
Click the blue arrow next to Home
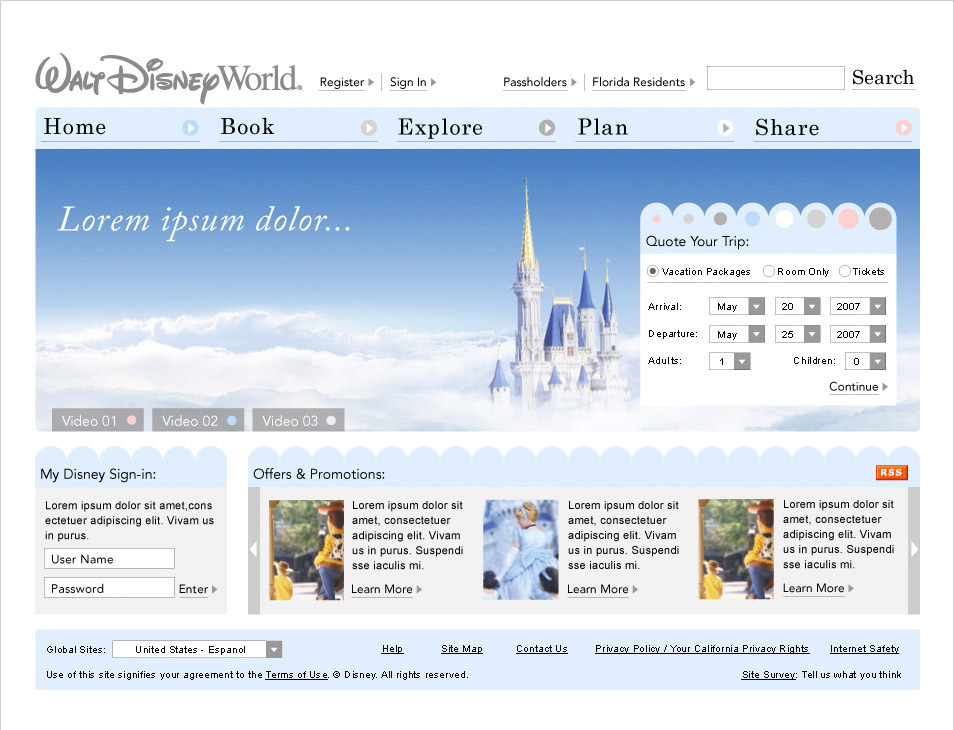point(190,128)
